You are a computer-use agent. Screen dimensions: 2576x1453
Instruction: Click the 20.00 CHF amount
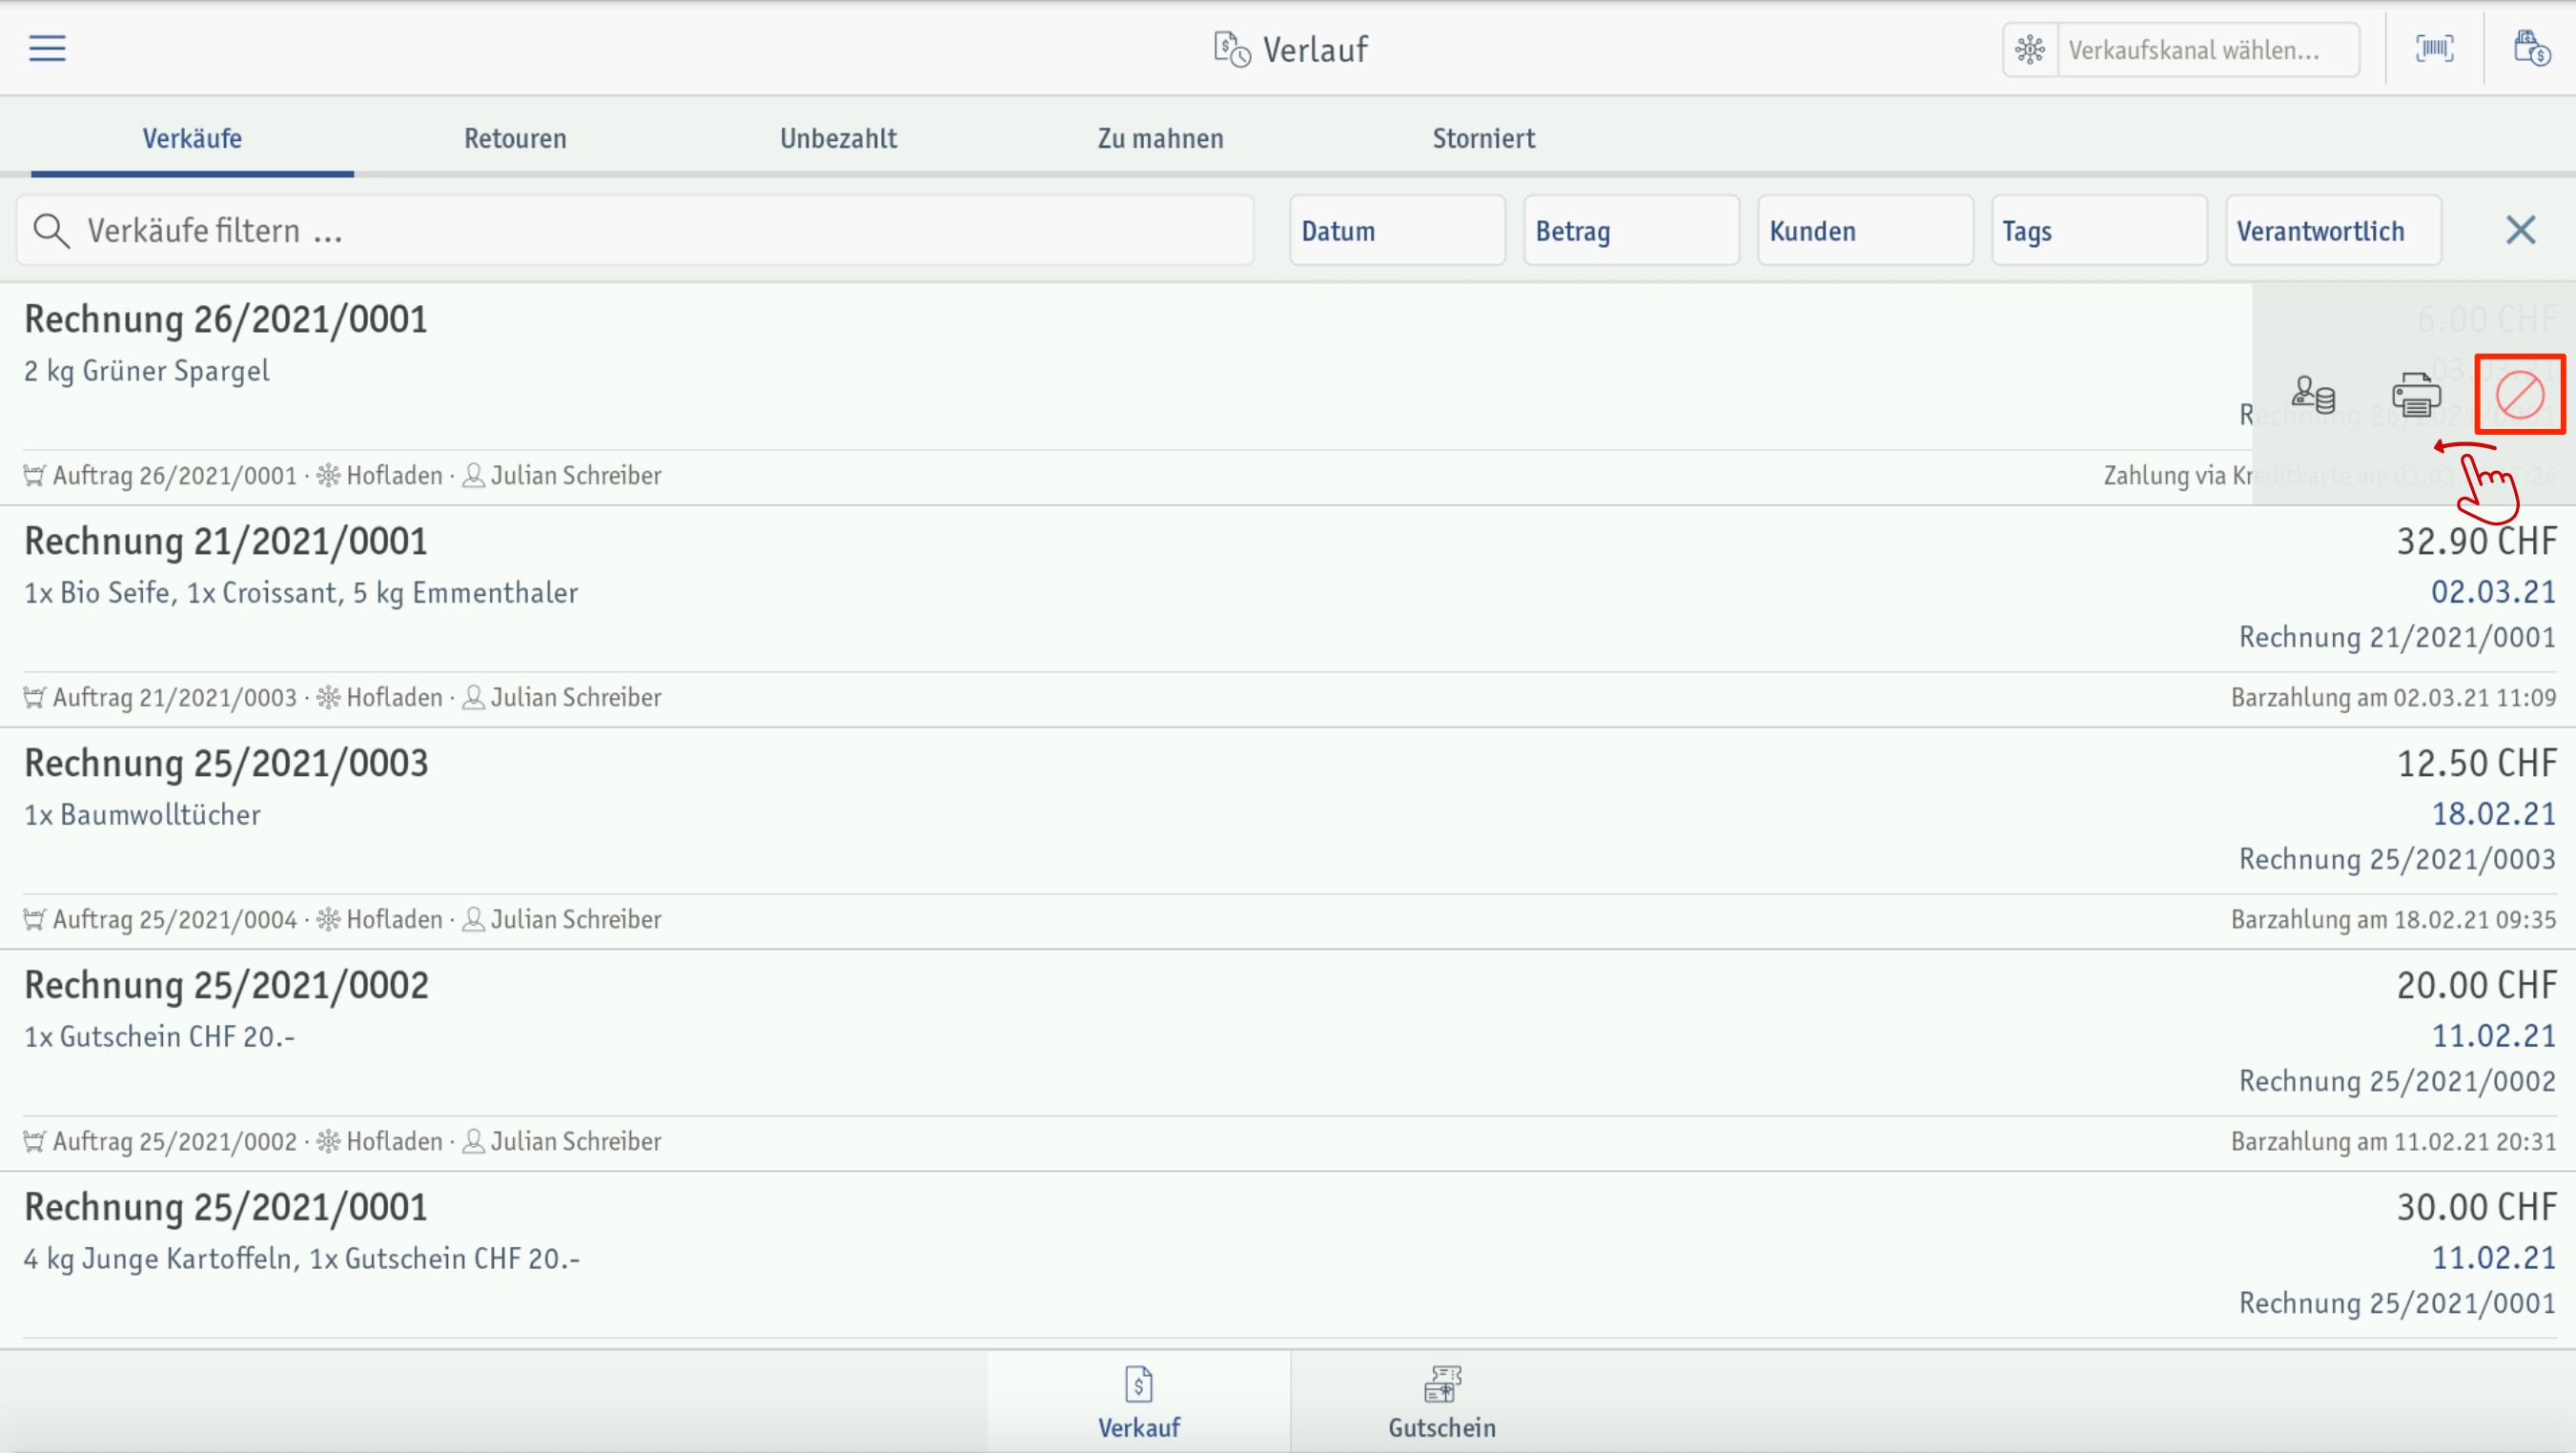click(2476, 985)
